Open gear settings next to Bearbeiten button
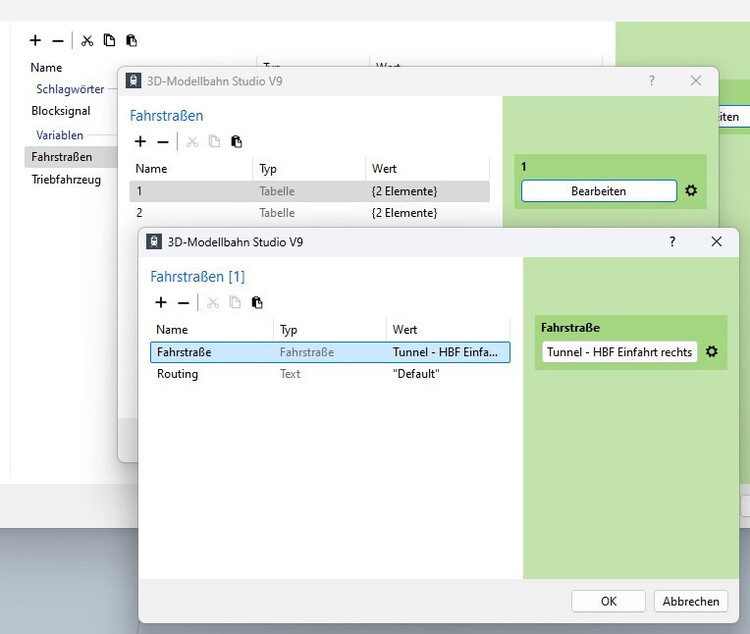750x634 pixels. pyautogui.click(x=691, y=190)
